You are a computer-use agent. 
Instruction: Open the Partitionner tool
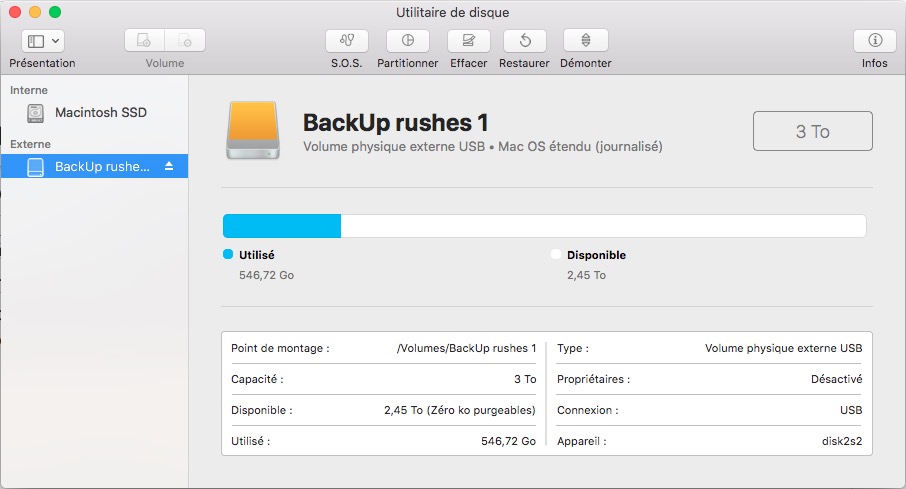[408, 41]
